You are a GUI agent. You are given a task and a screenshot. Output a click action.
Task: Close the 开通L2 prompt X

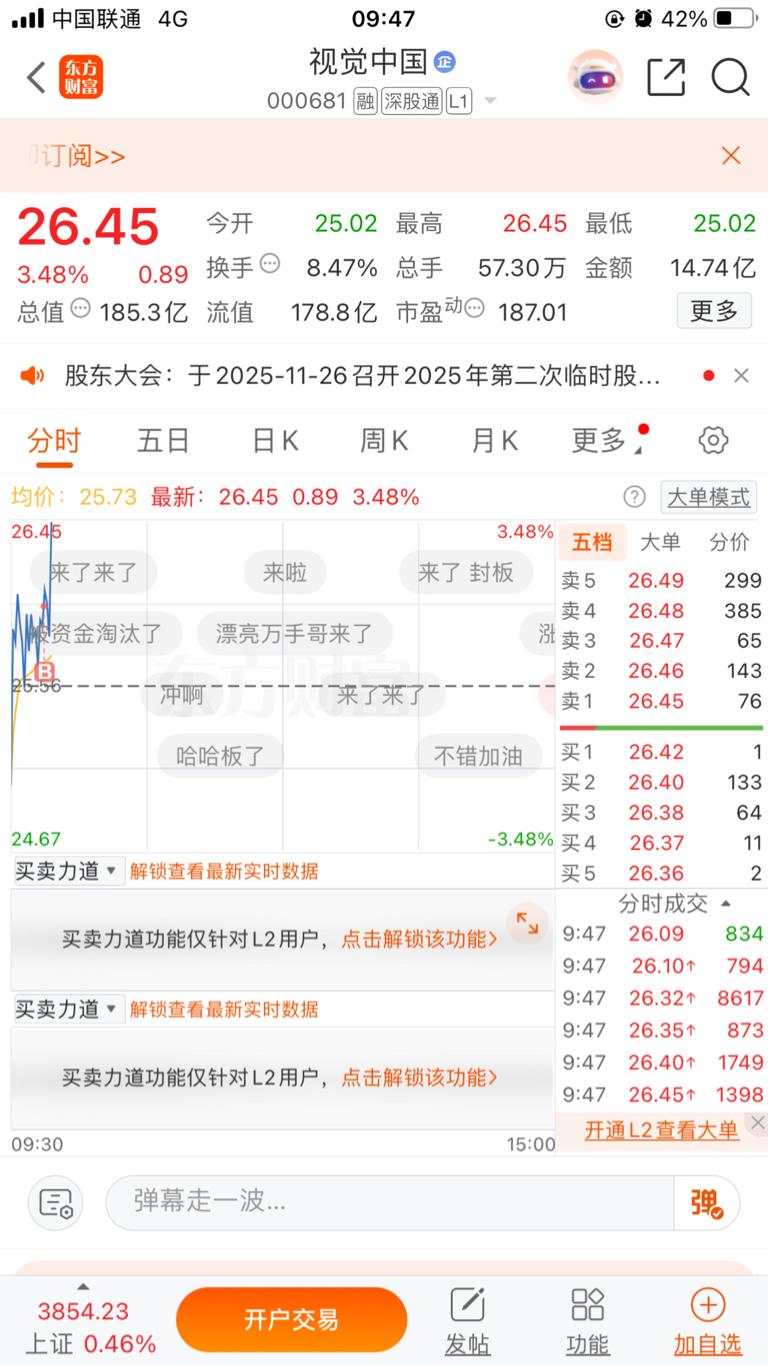coord(757,1123)
